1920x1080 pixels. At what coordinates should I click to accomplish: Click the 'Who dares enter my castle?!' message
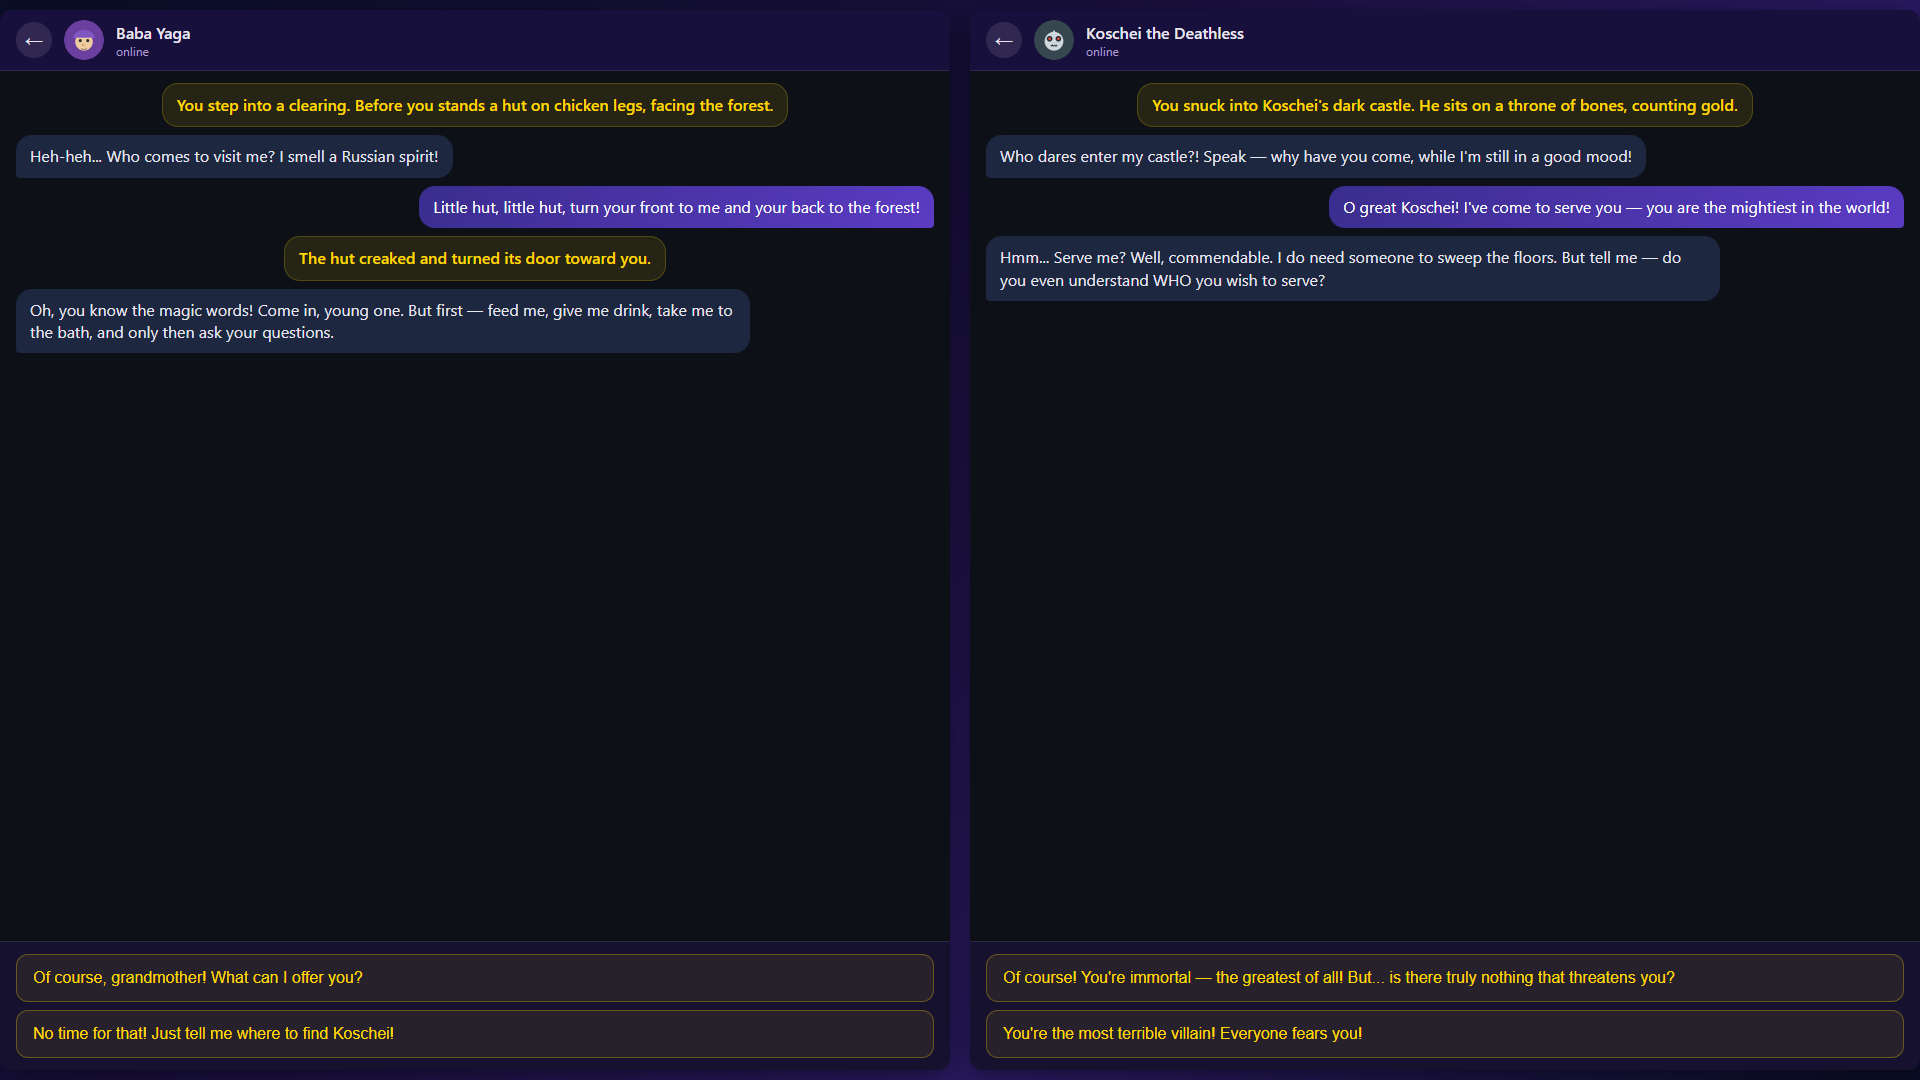[1315, 157]
